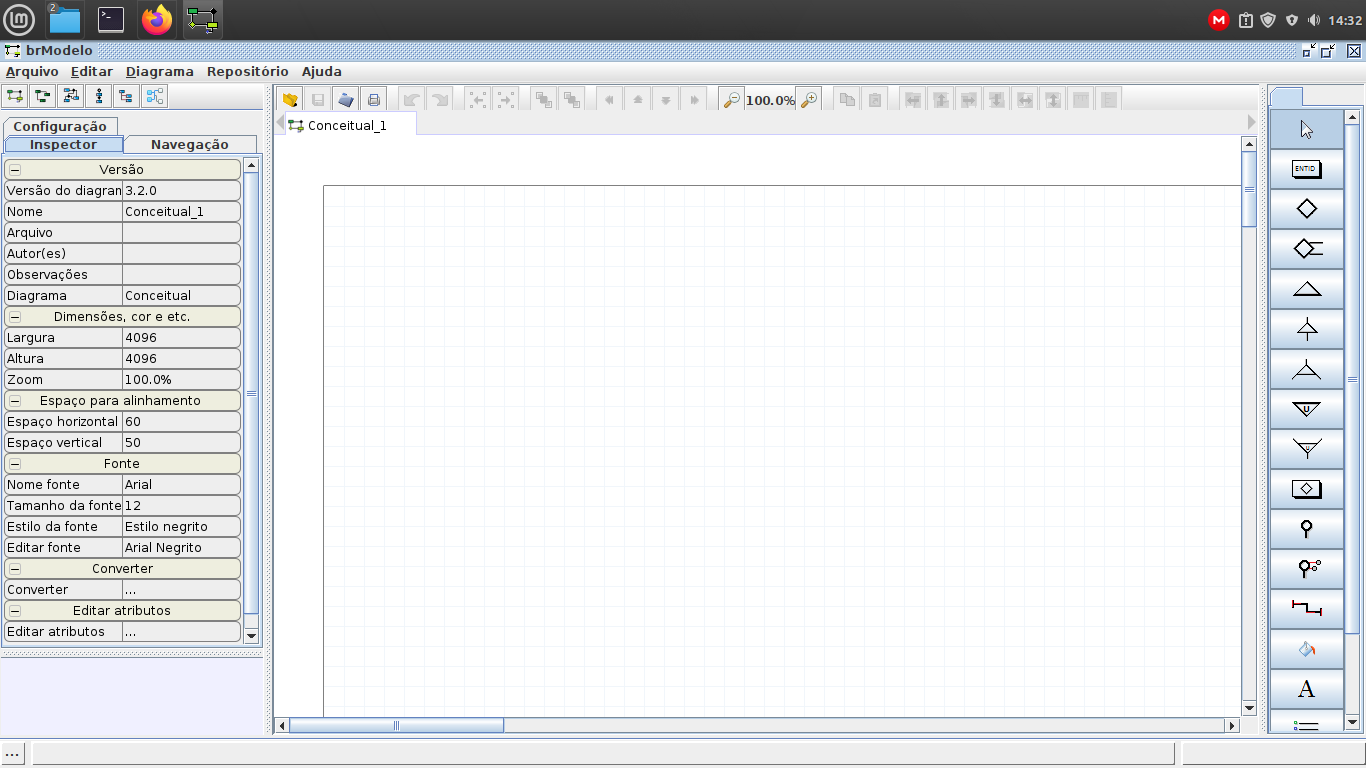
Task: Click the open diagram folder icon
Action: pos(290,99)
